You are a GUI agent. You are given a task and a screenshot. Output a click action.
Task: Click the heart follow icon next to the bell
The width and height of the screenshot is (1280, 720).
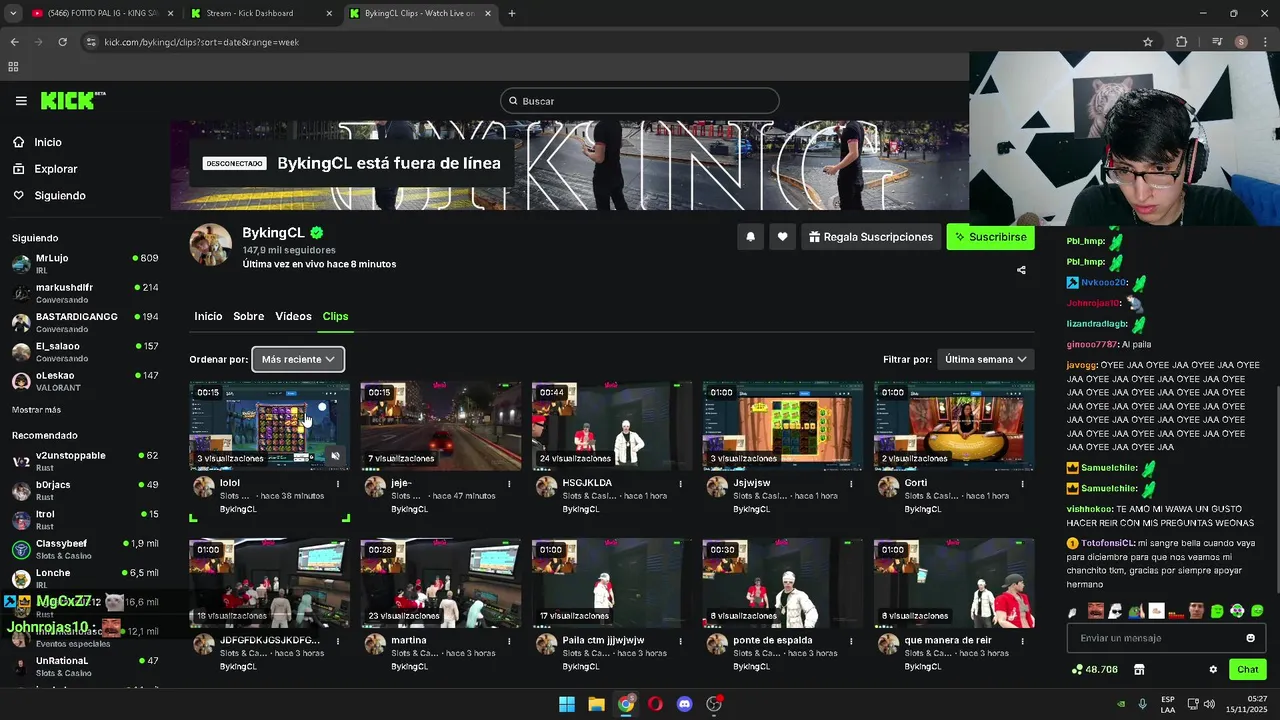click(x=782, y=237)
